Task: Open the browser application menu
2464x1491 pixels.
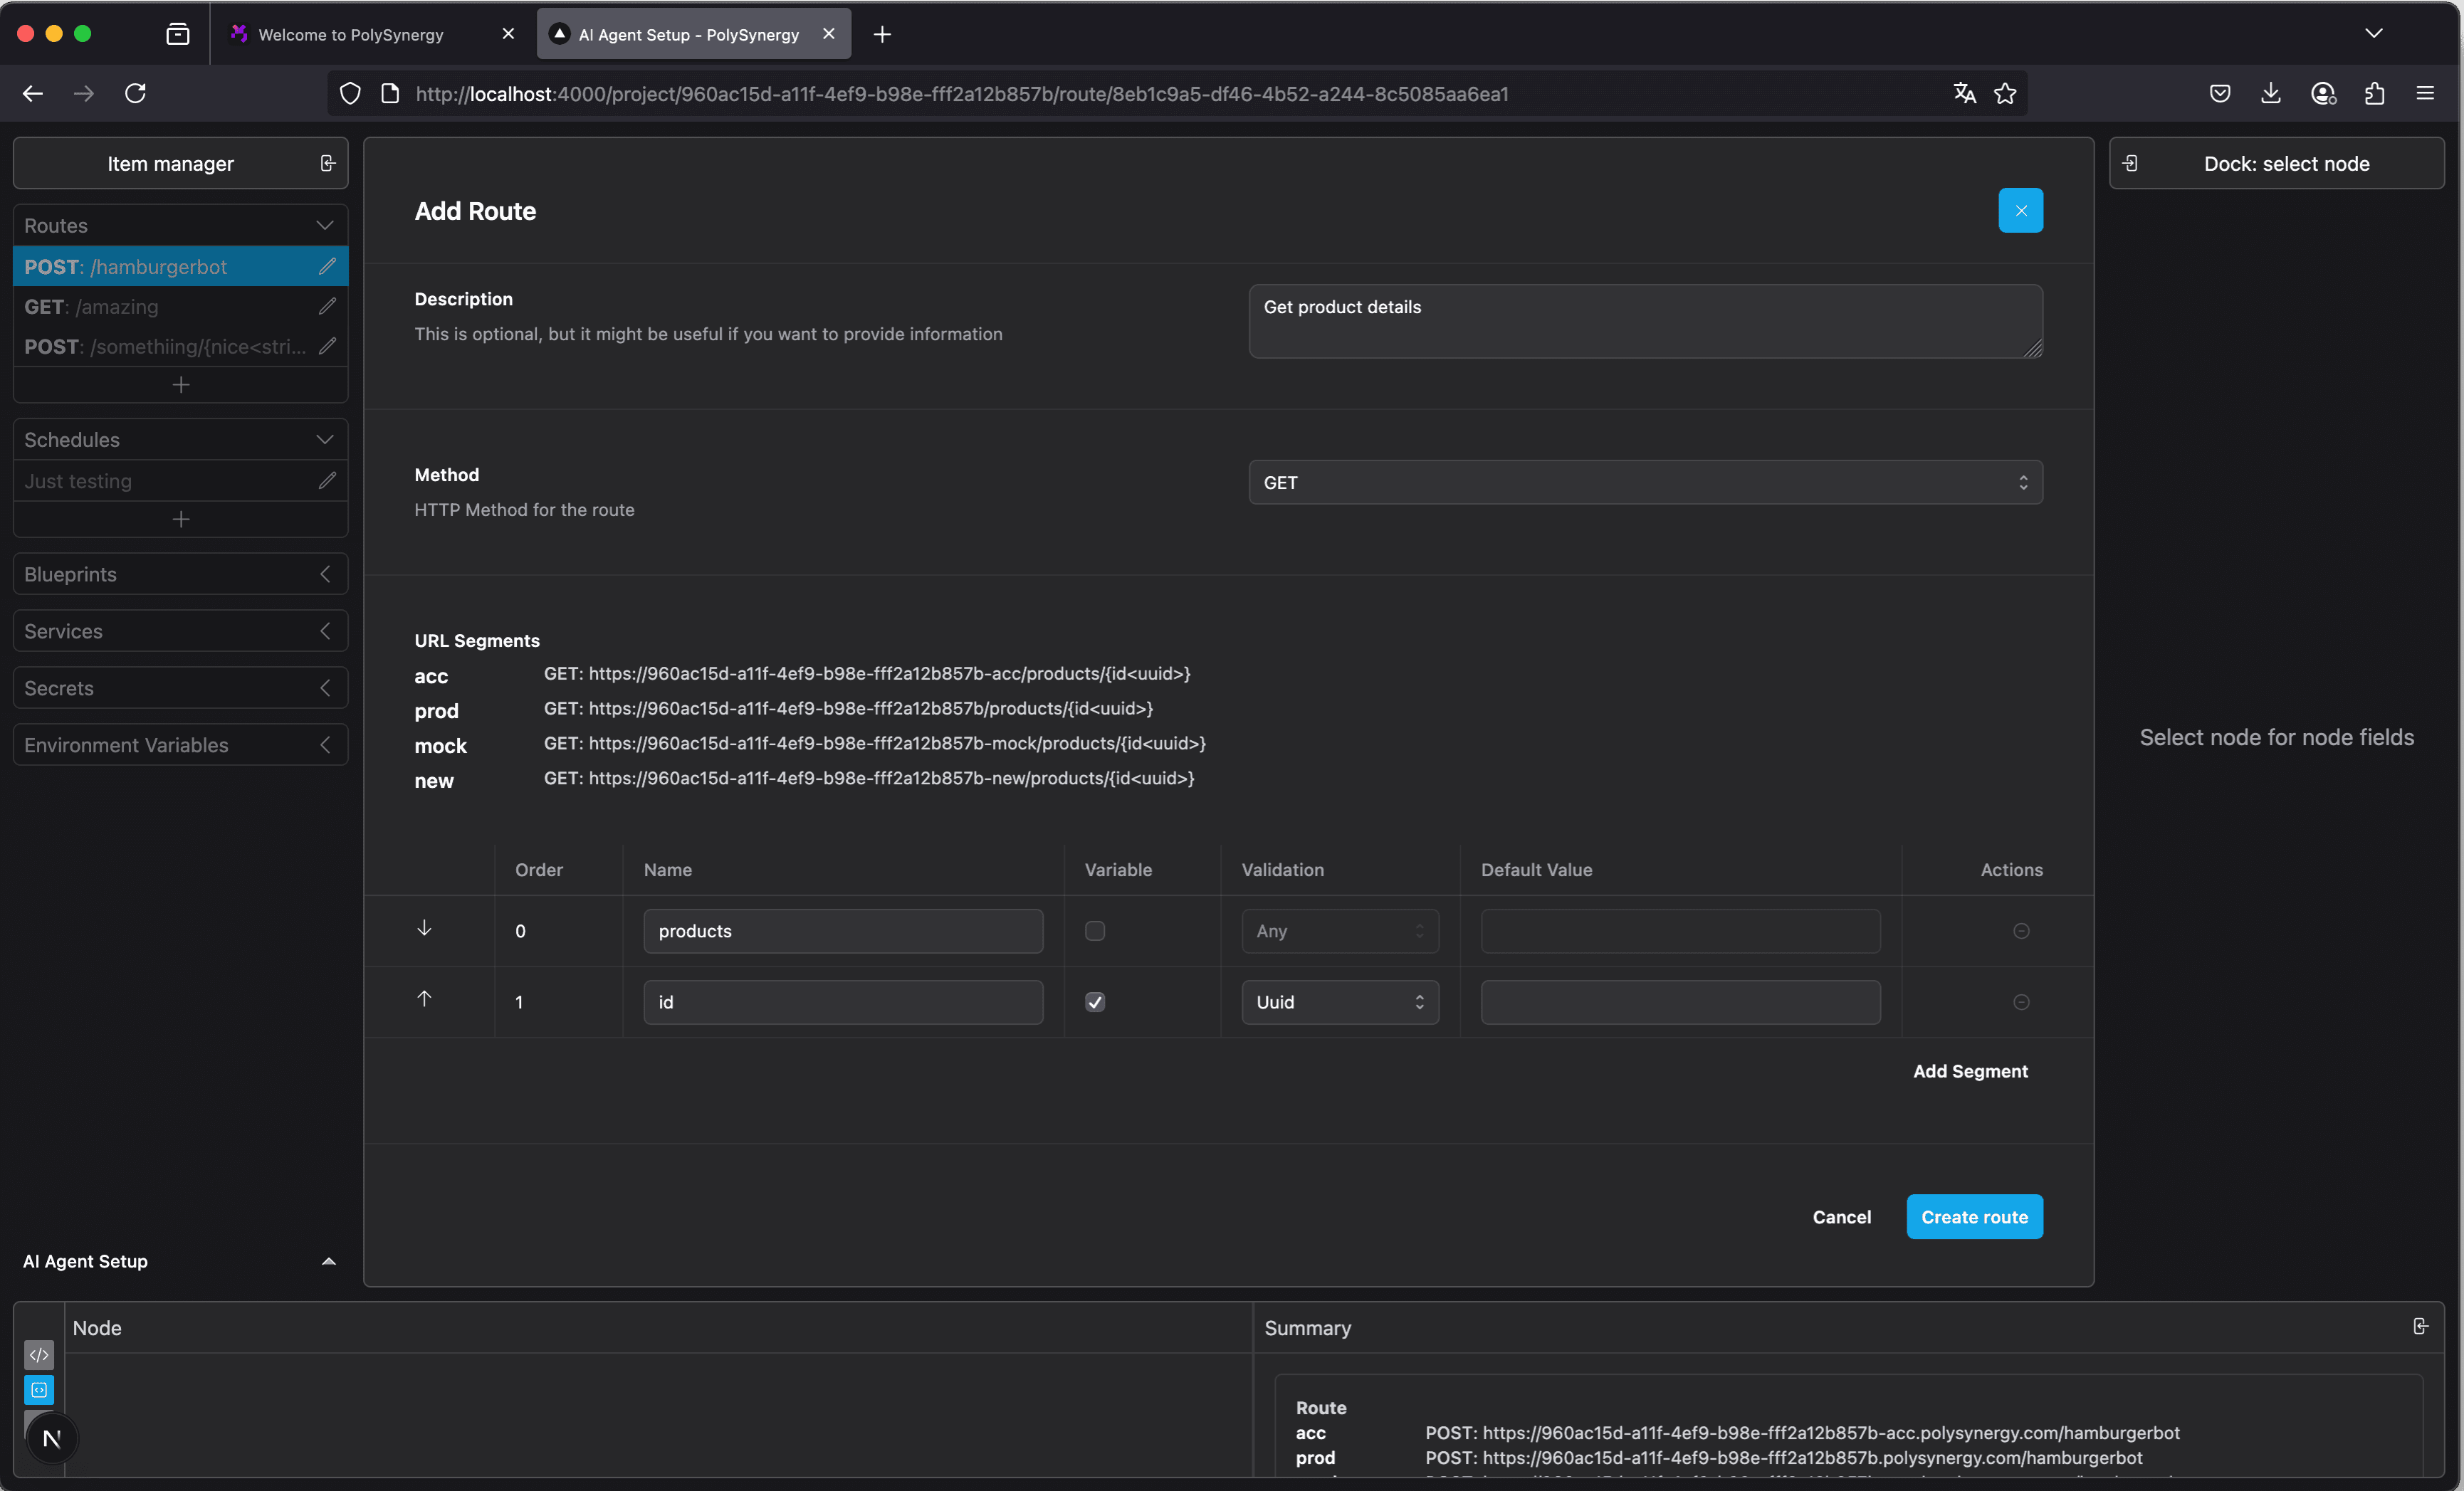Action: click(x=2424, y=94)
